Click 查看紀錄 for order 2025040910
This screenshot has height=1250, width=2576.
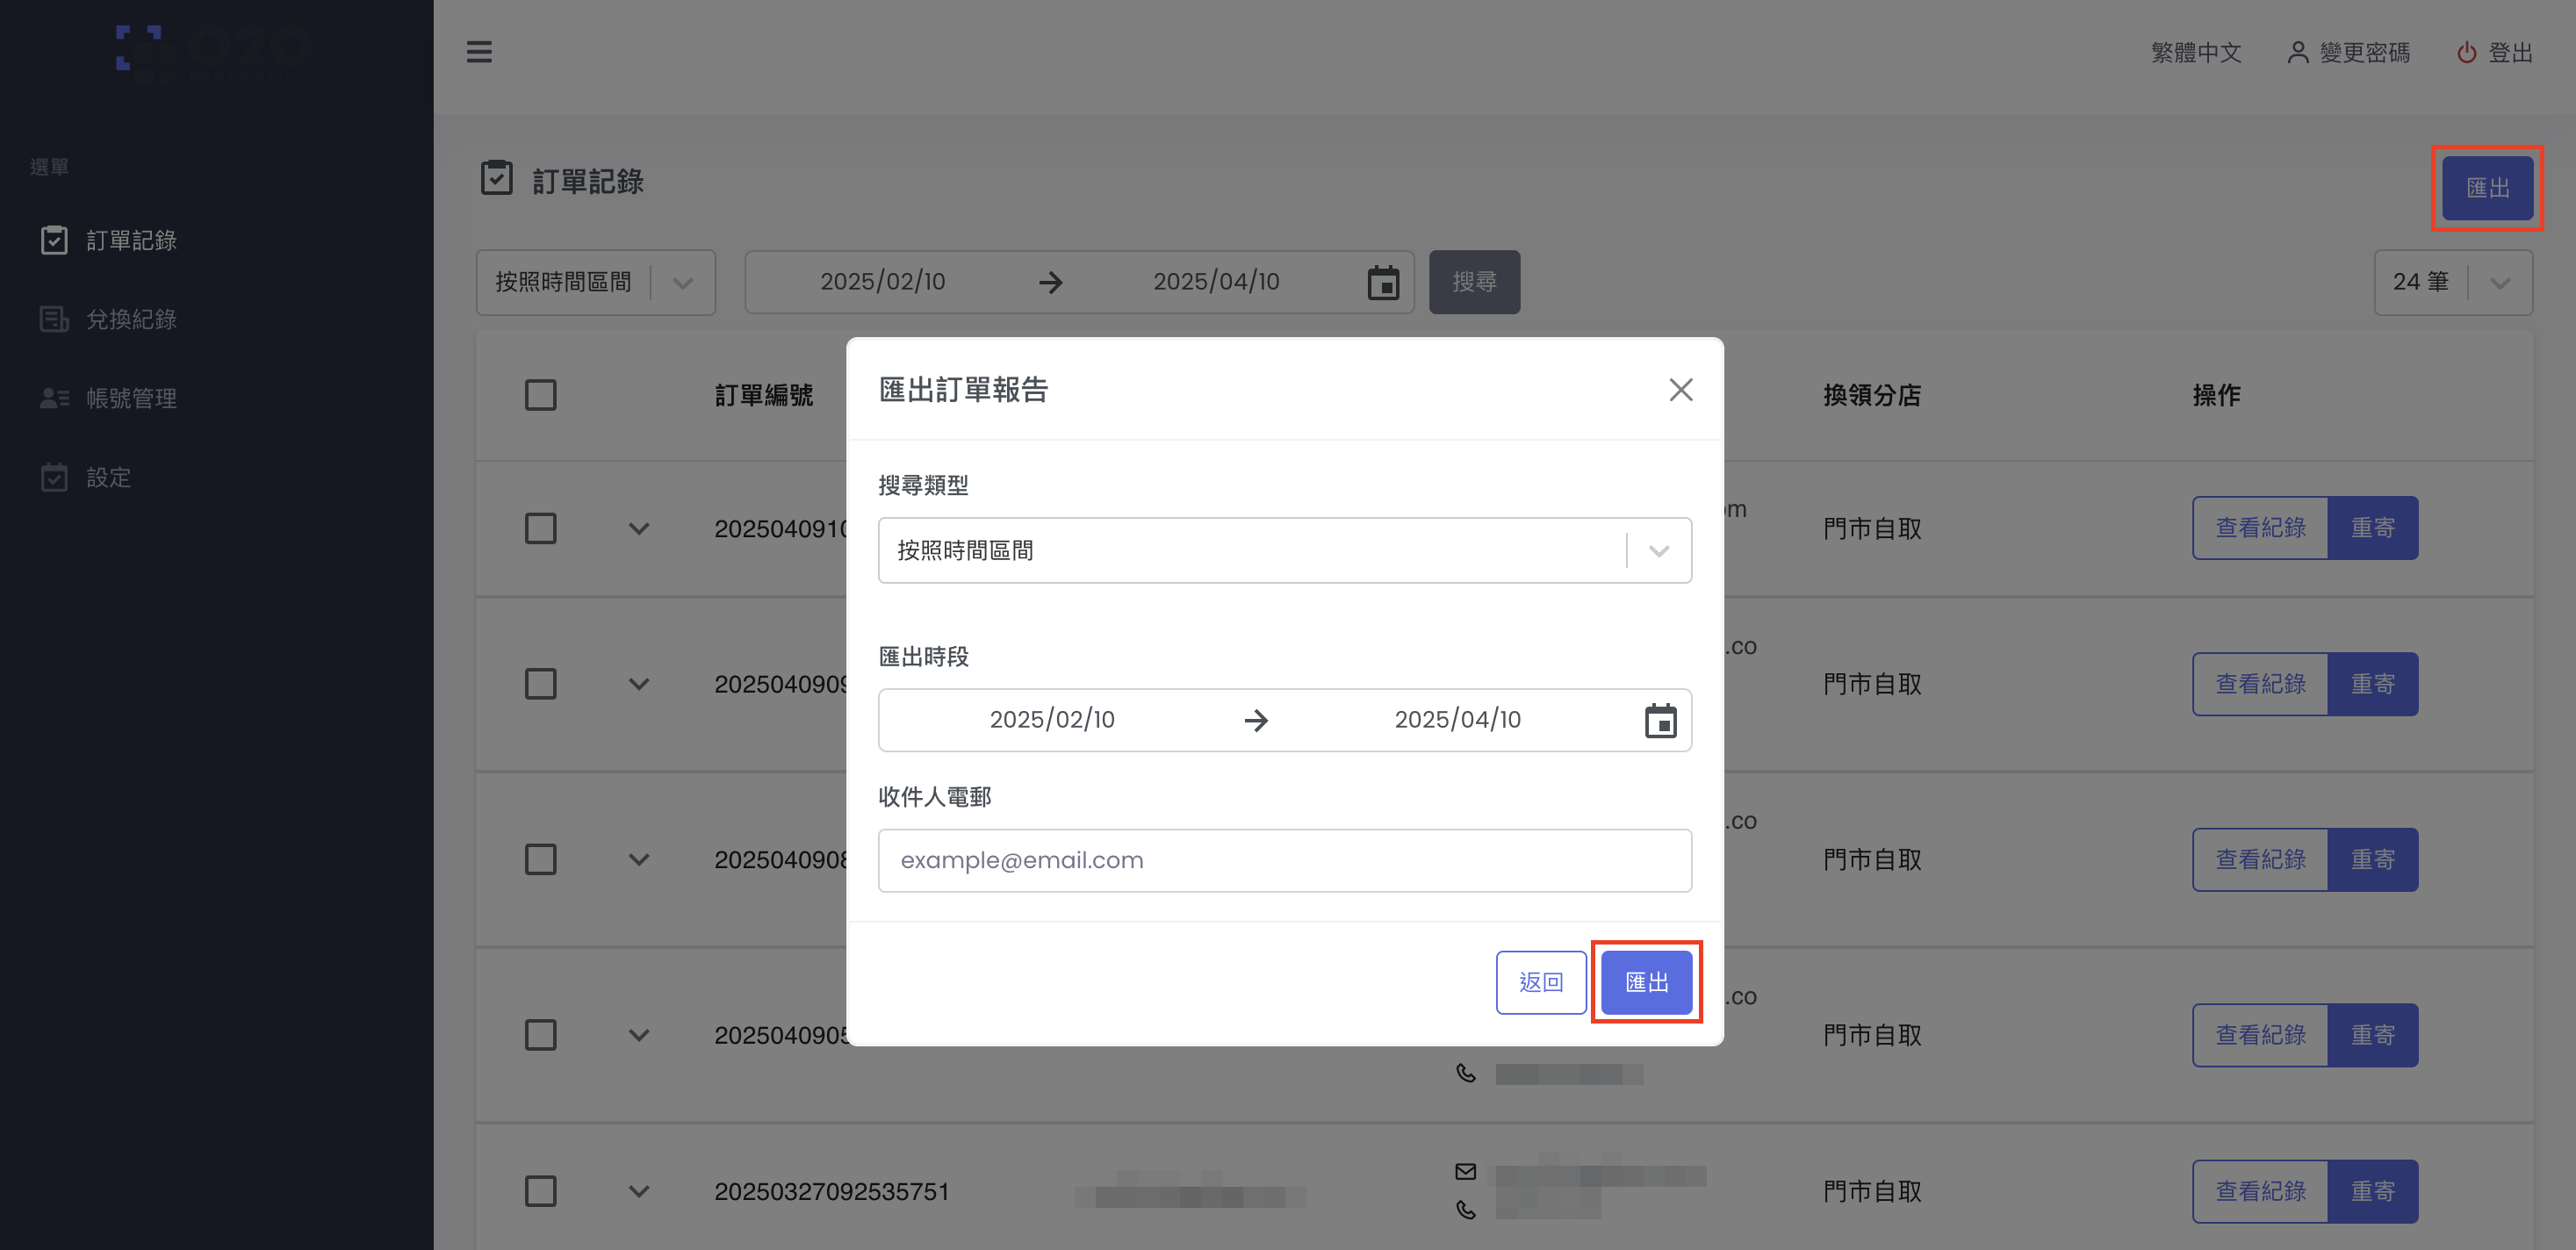(x=2260, y=528)
